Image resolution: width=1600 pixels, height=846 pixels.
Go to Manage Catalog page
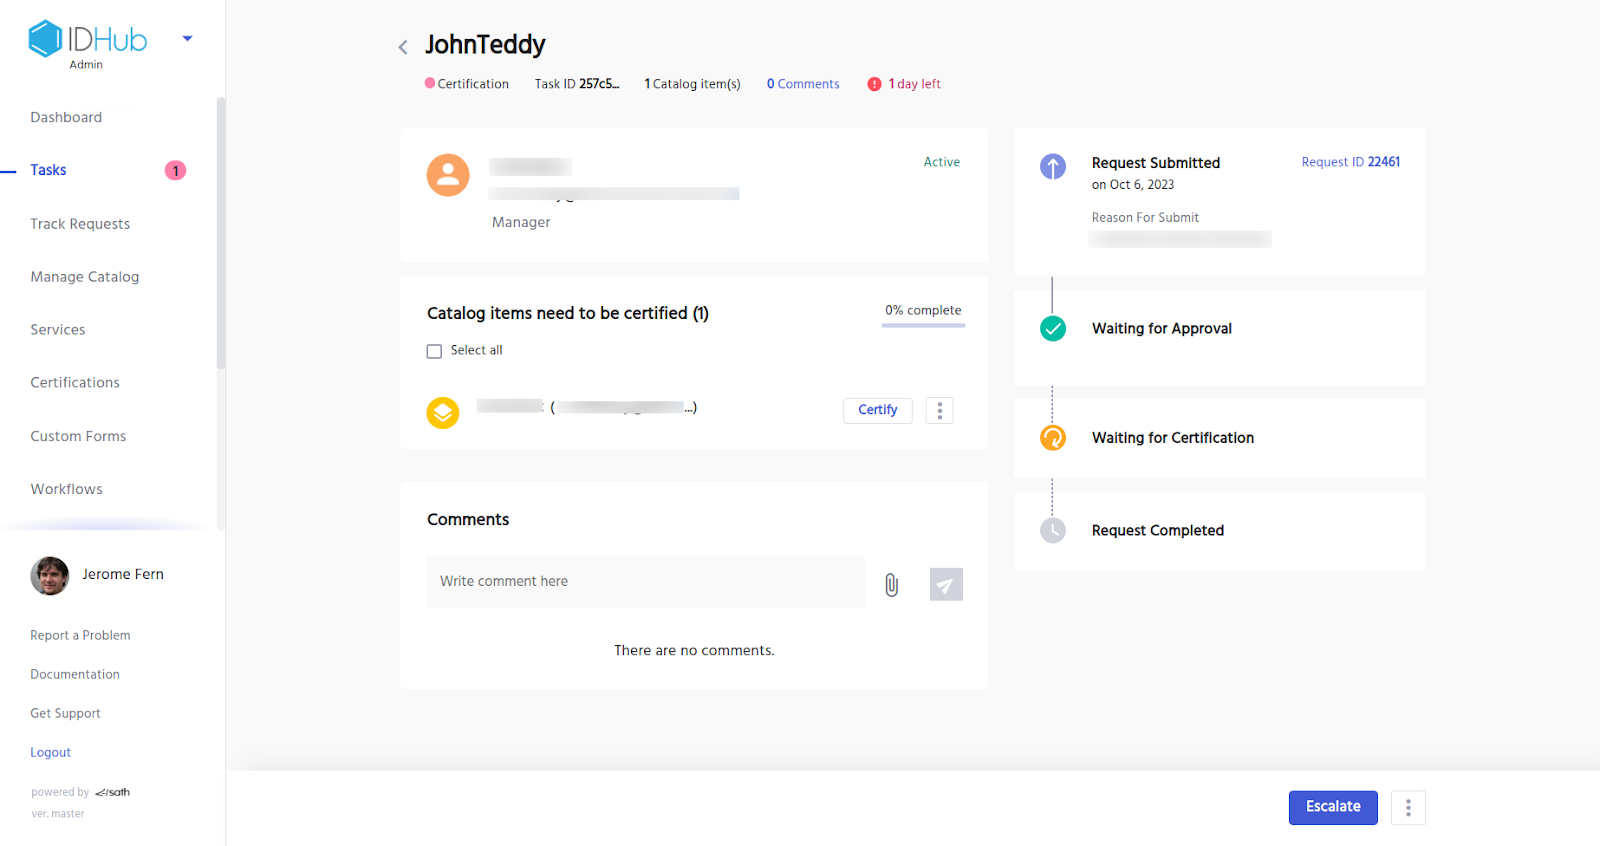pyautogui.click(x=85, y=277)
